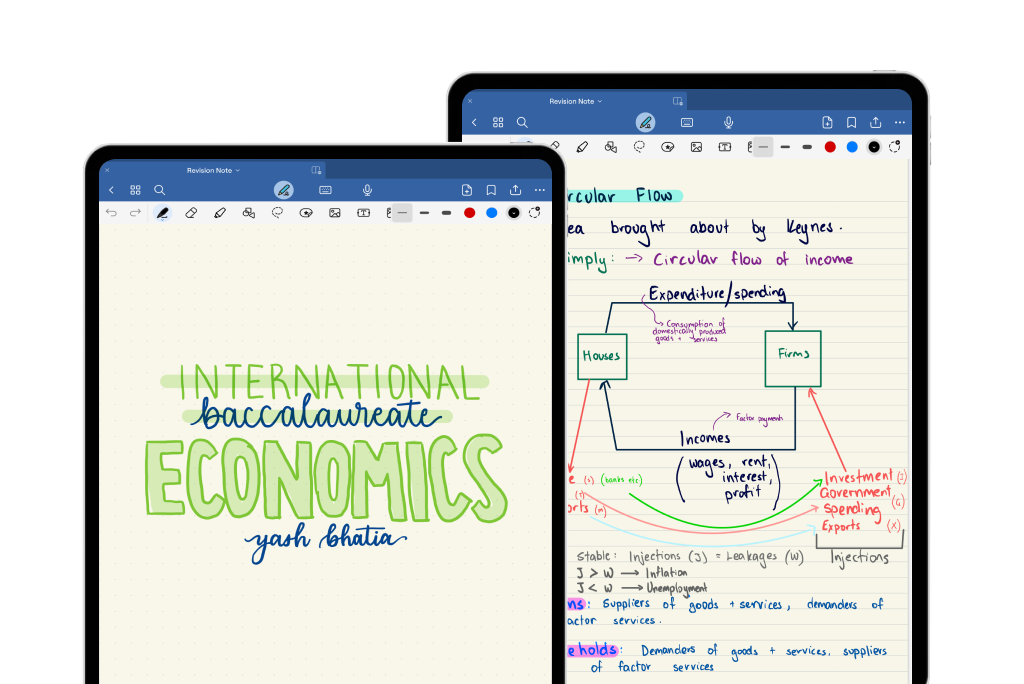Screen dimensions: 1024x684
Task: Bookmark the page on left iPad
Action: pyautogui.click(x=491, y=190)
